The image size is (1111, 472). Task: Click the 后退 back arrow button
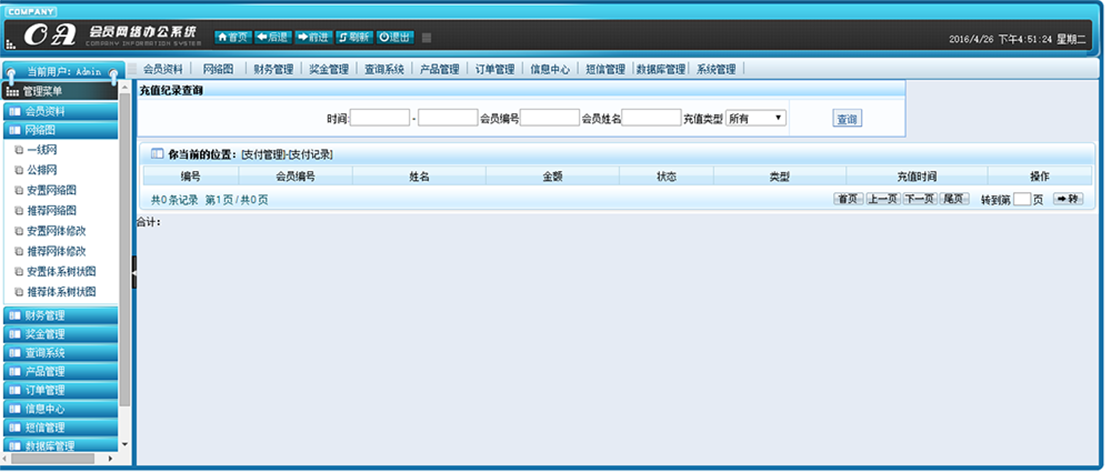tap(273, 37)
